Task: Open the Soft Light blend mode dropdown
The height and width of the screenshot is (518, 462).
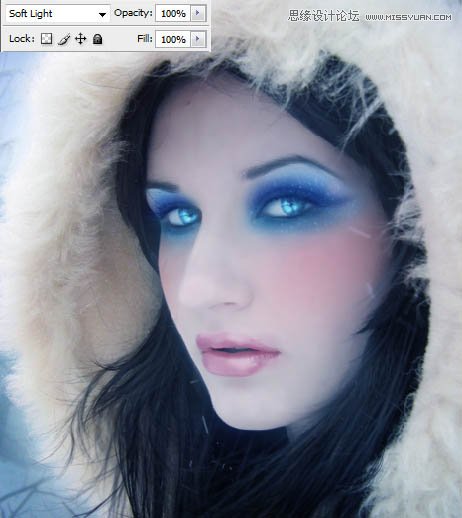Action: [57, 14]
